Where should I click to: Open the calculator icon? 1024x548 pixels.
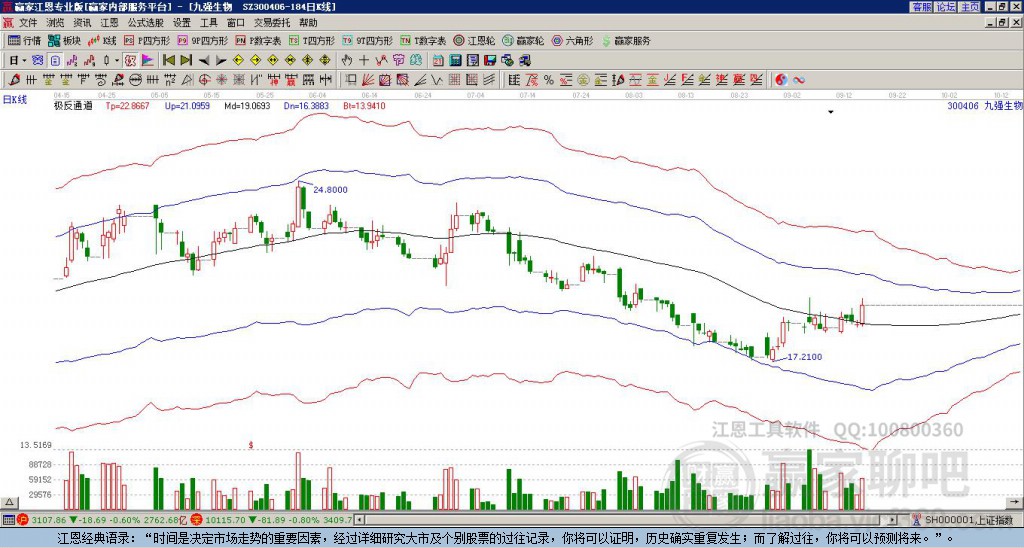[456, 61]
